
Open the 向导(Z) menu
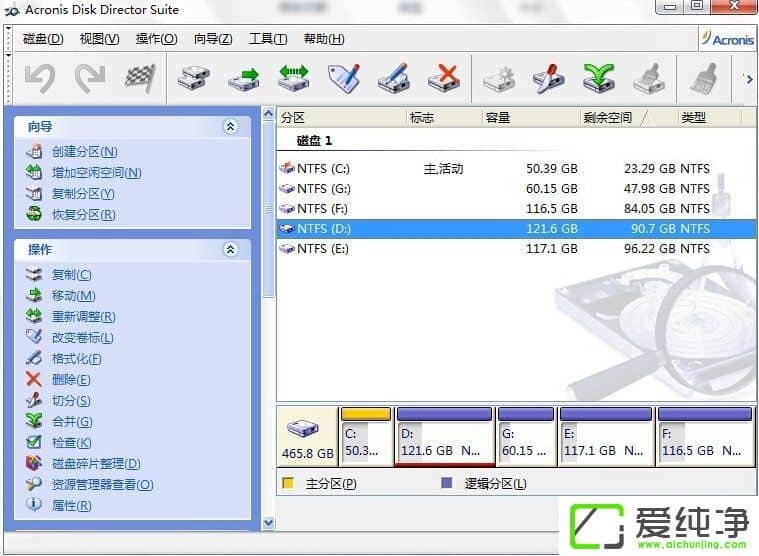pos(213,39)
